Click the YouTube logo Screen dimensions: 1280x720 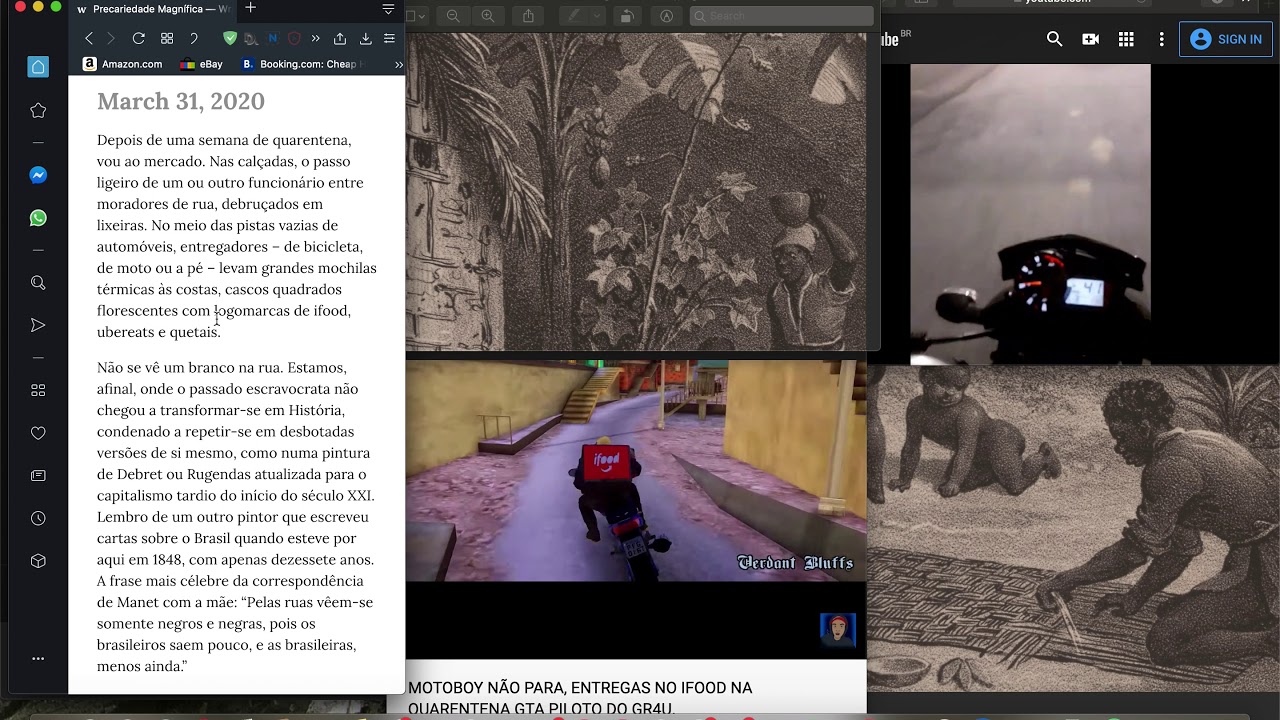(x=896, y=39)
